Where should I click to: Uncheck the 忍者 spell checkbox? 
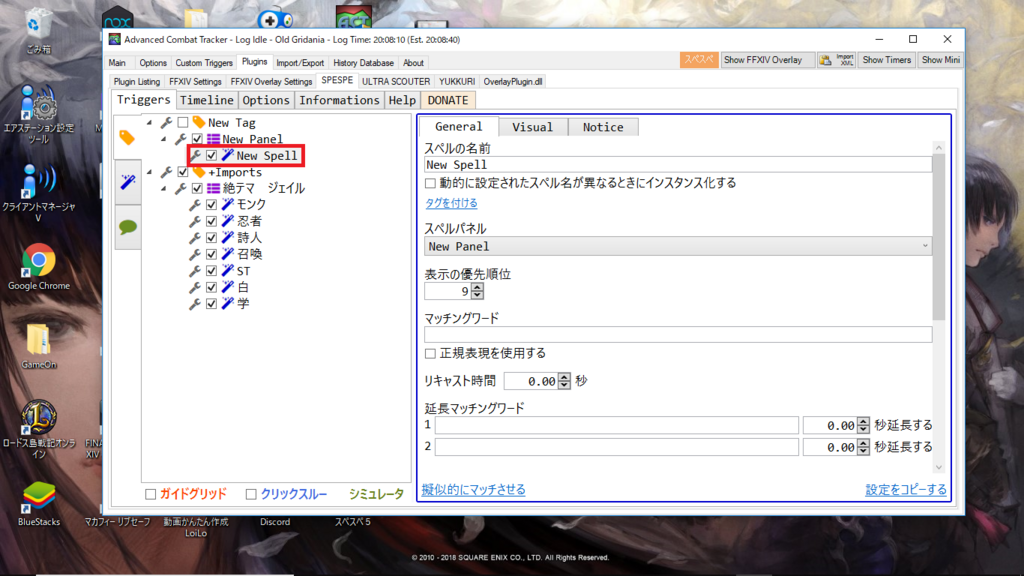tap(211, 221)
